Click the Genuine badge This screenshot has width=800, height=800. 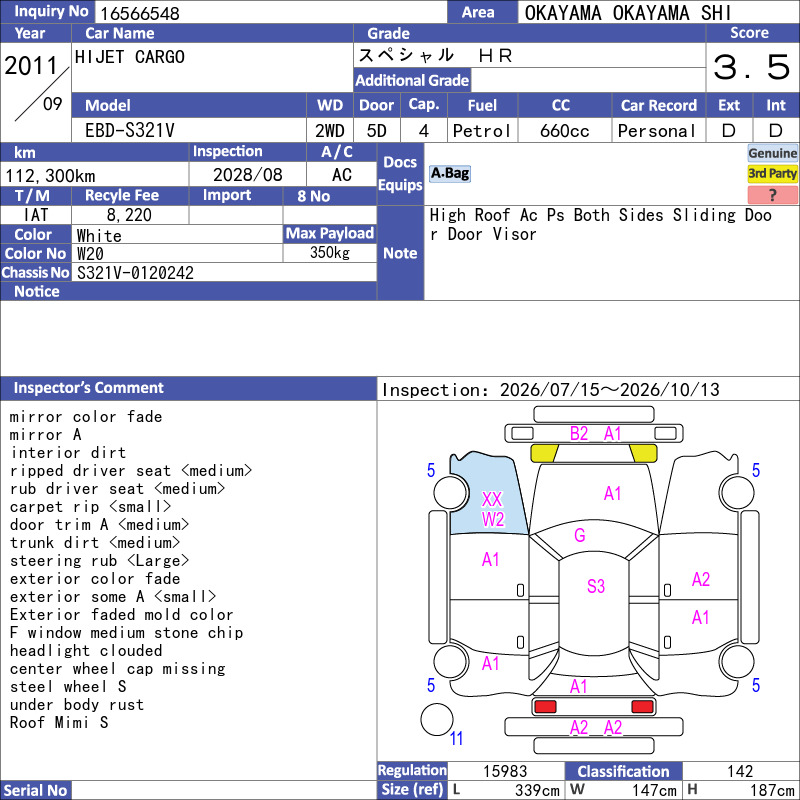(772, 153)
